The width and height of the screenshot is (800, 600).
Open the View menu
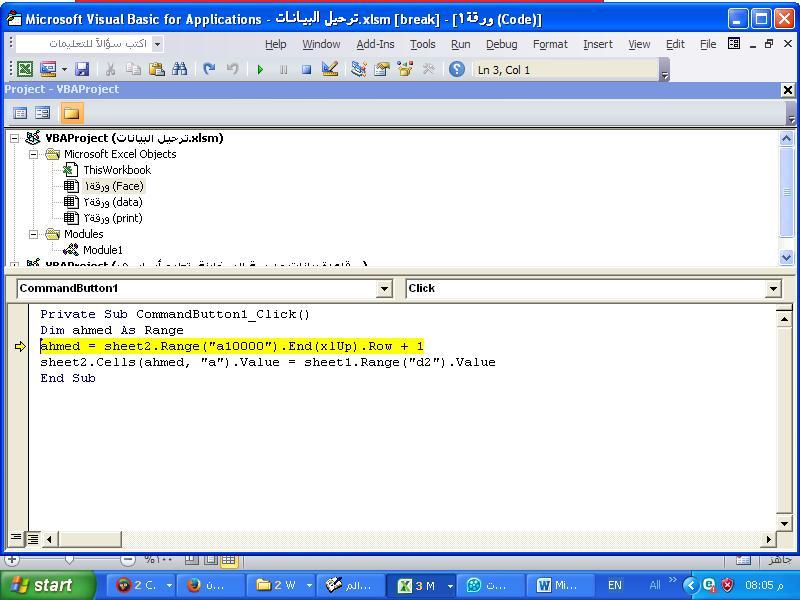pos(639,44)
